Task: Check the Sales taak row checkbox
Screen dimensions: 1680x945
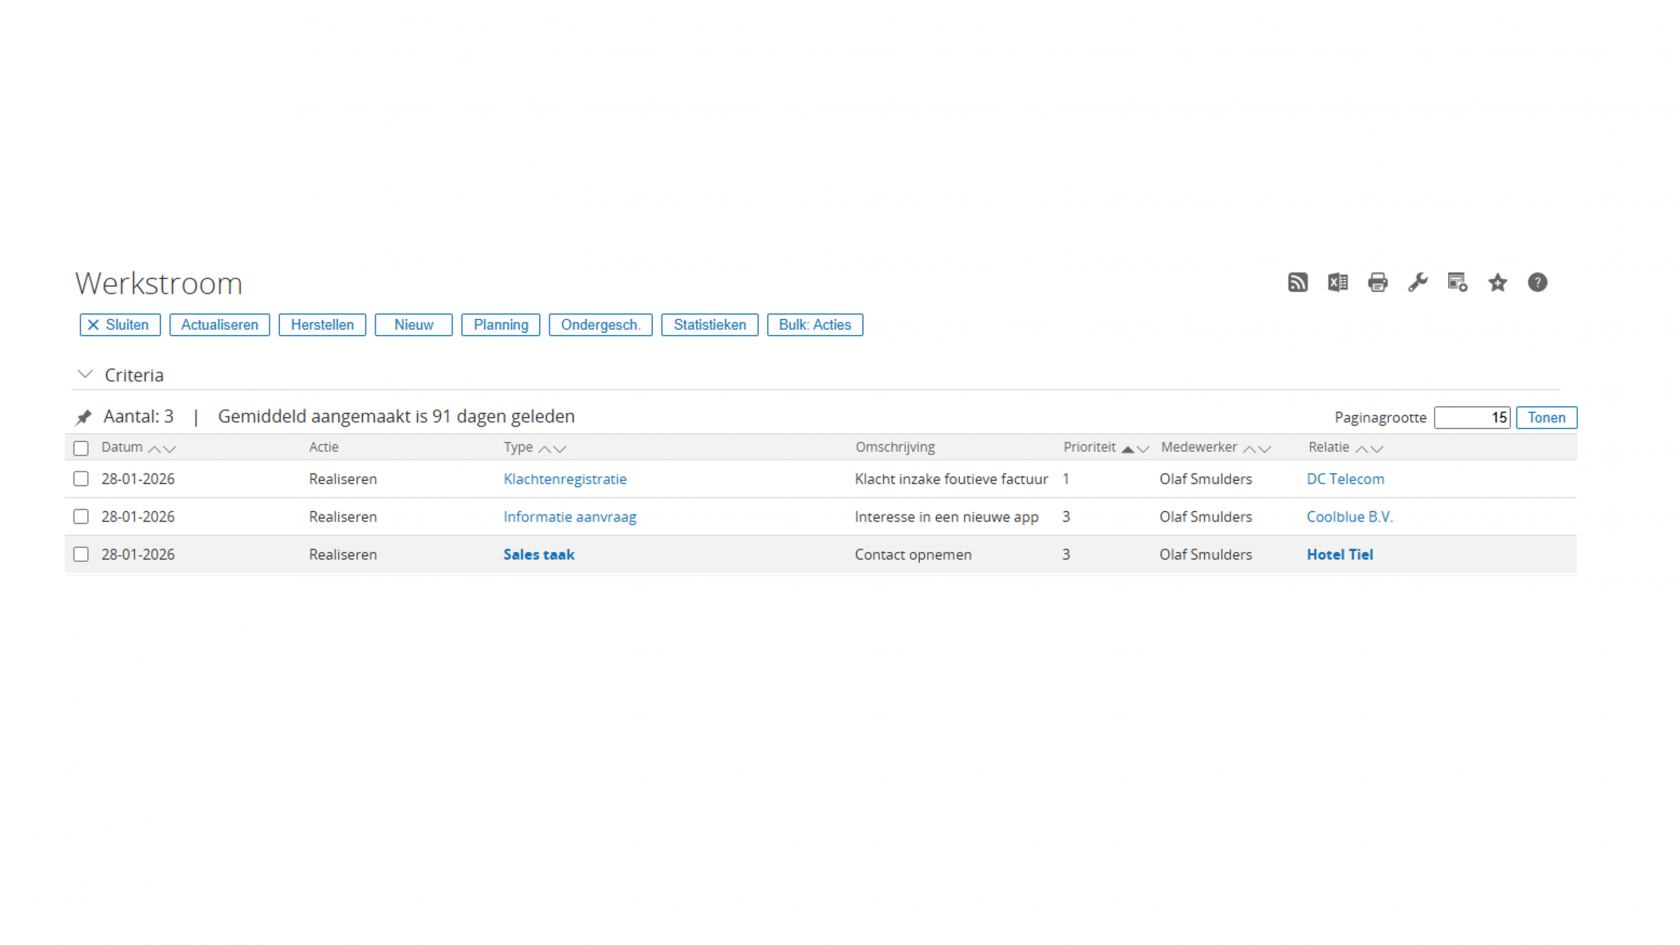Action: pos(81,554)
